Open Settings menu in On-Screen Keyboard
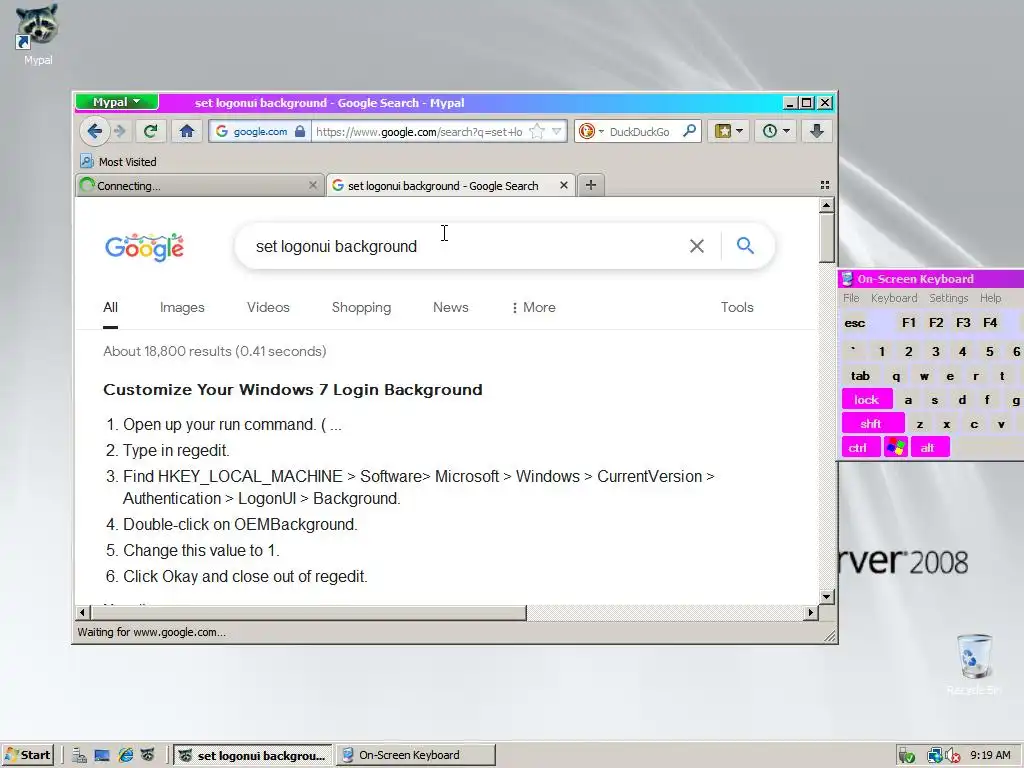 pos(948,298)
